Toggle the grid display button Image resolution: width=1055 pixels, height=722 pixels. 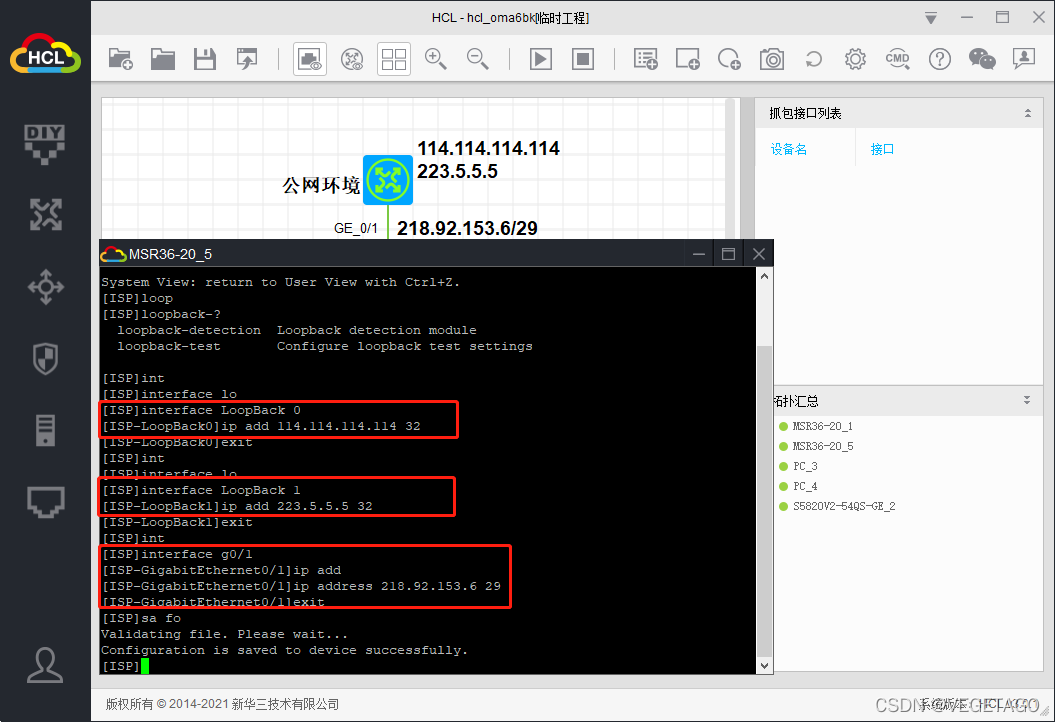[393, 59]
